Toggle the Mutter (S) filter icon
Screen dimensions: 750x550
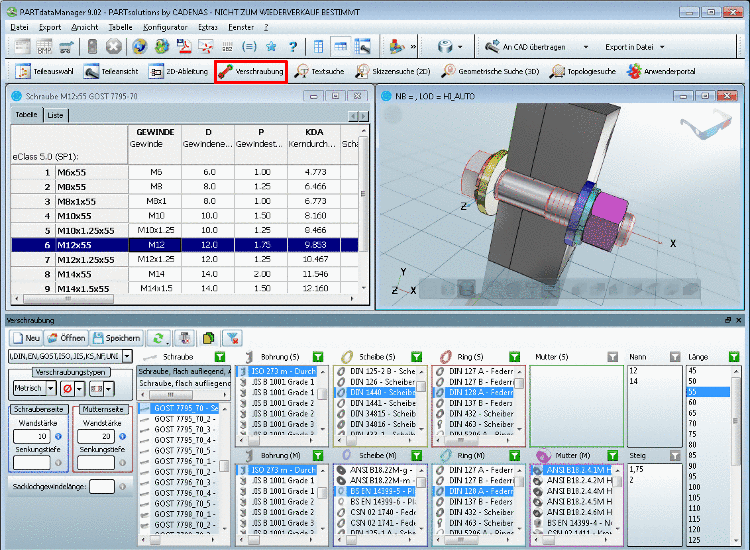pyautogui.click(x=612, y=356)
